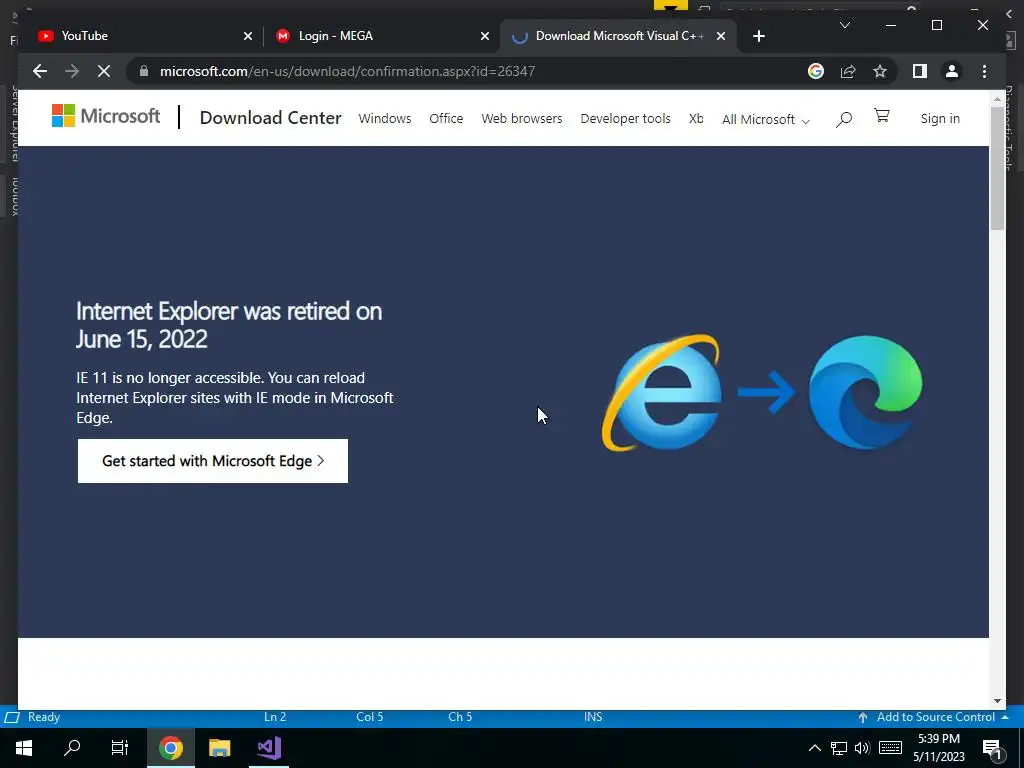Screen dimensions: 1024x768
Task: Share this page via share icon
Action: [x=848, y=71]
